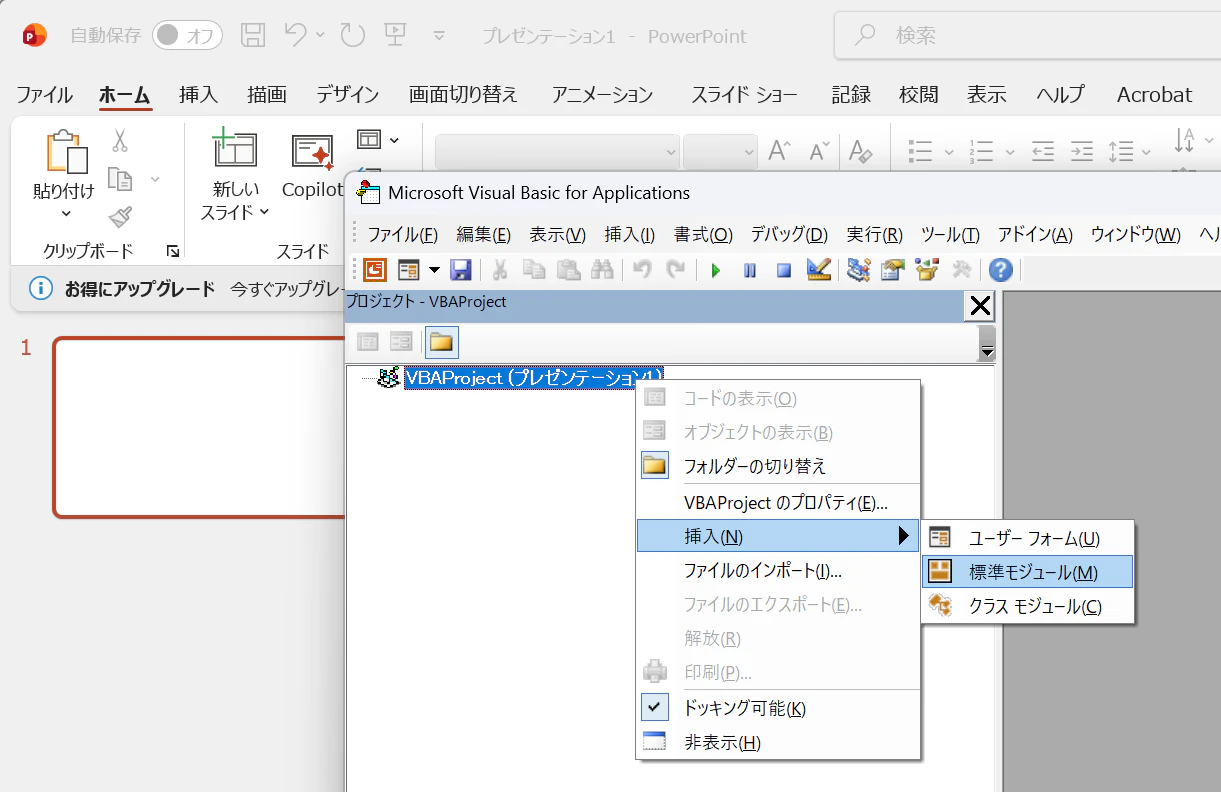This screenshot has height=792, width=1221.
Task: Open VBA ツール(T) menu
Action: coord(950,235)
